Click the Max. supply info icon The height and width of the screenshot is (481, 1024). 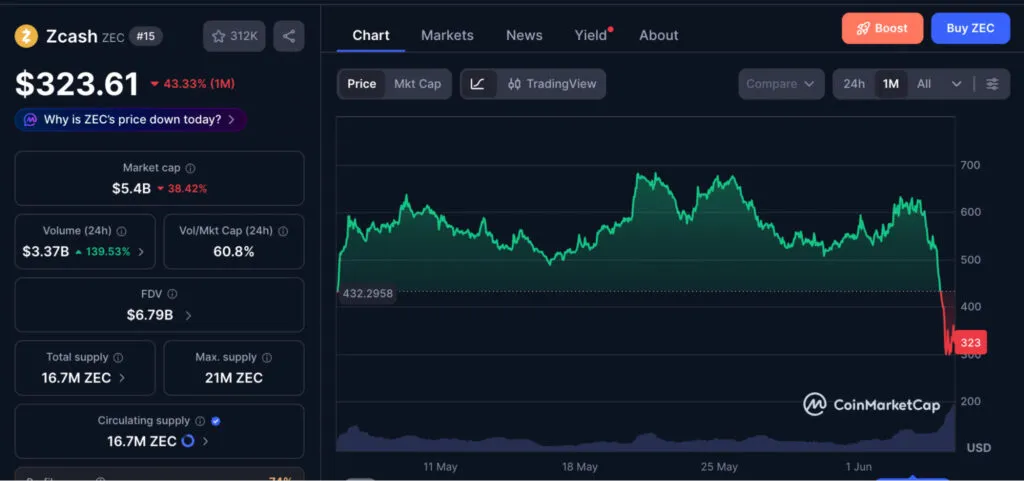click(x=267, y=358)
